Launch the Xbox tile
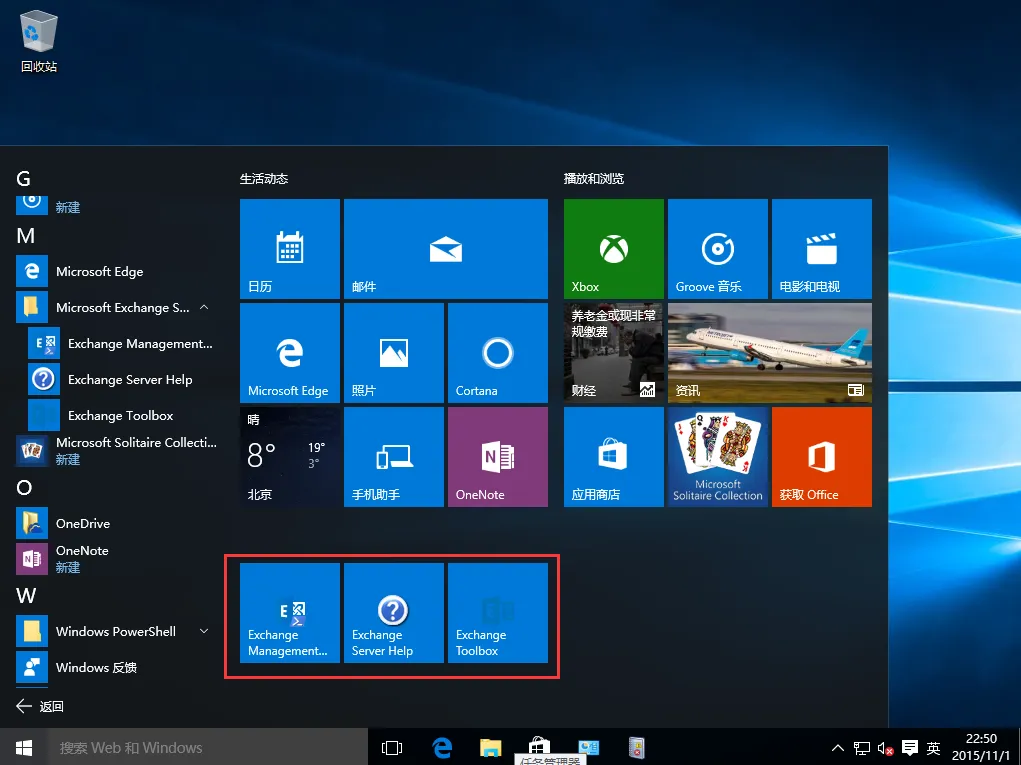Image resolution: width=1021 pixels, height=765 pixels. (613, 249)
